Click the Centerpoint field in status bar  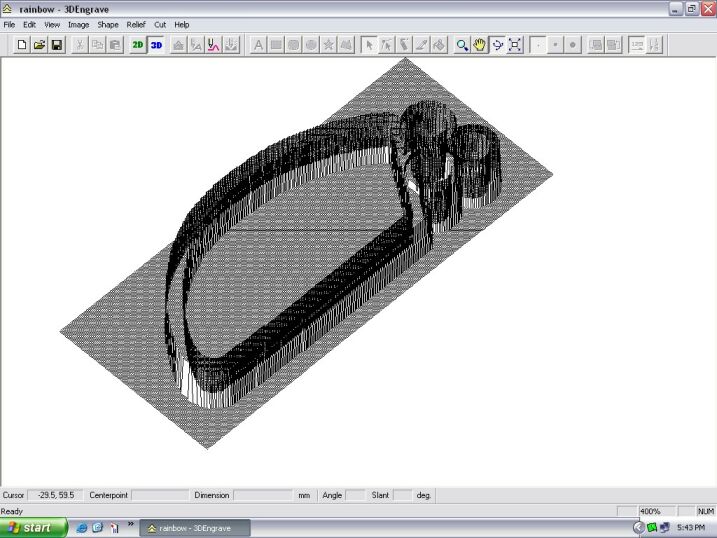point(159,495)
